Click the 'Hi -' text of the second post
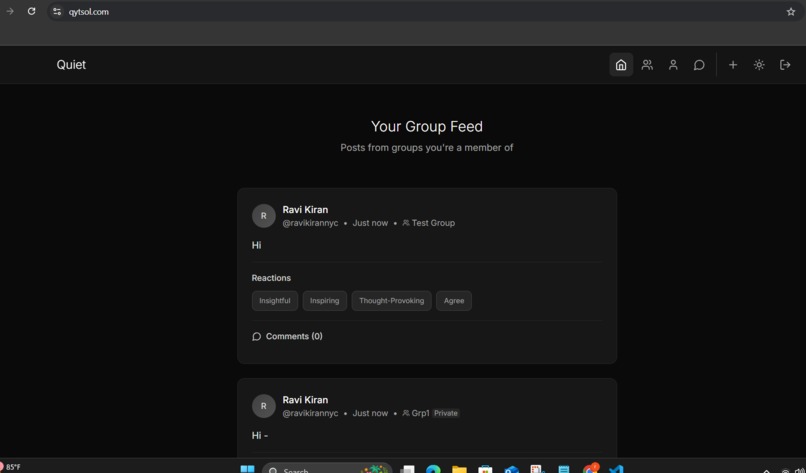The image size is (806, 473). (260, 435)
